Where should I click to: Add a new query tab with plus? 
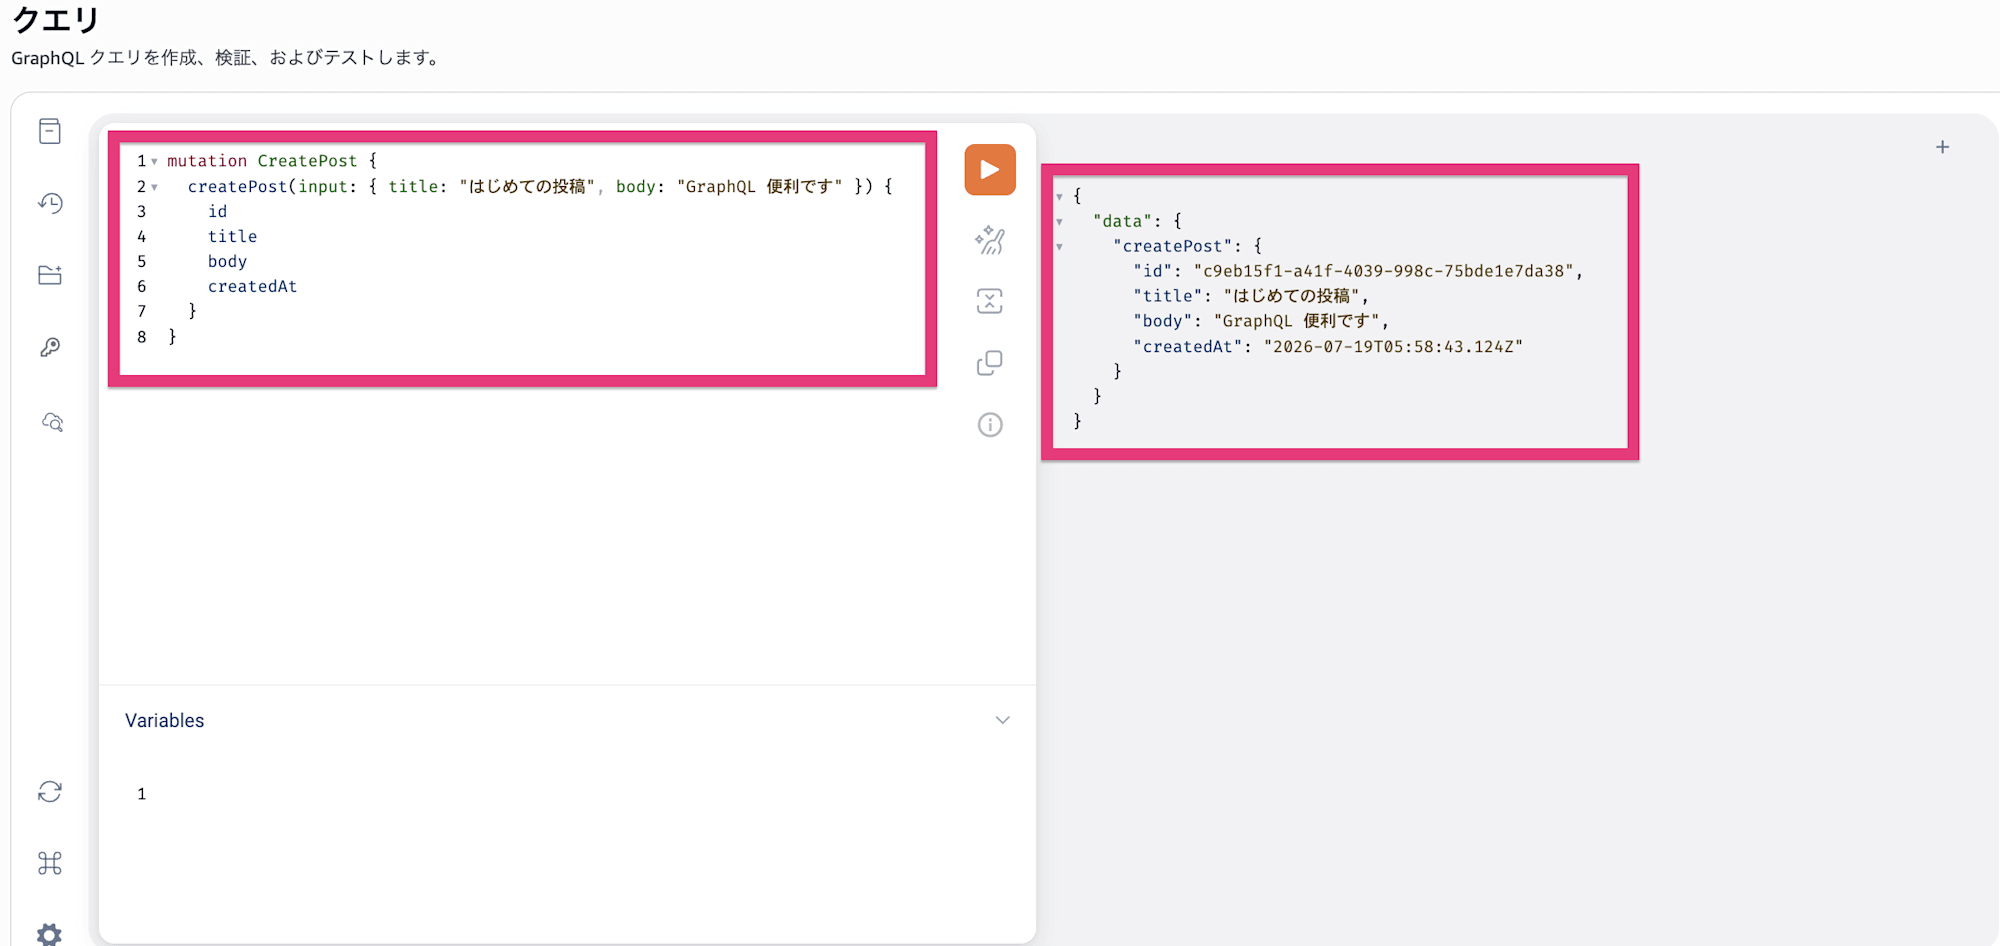tap(1942, 147)
